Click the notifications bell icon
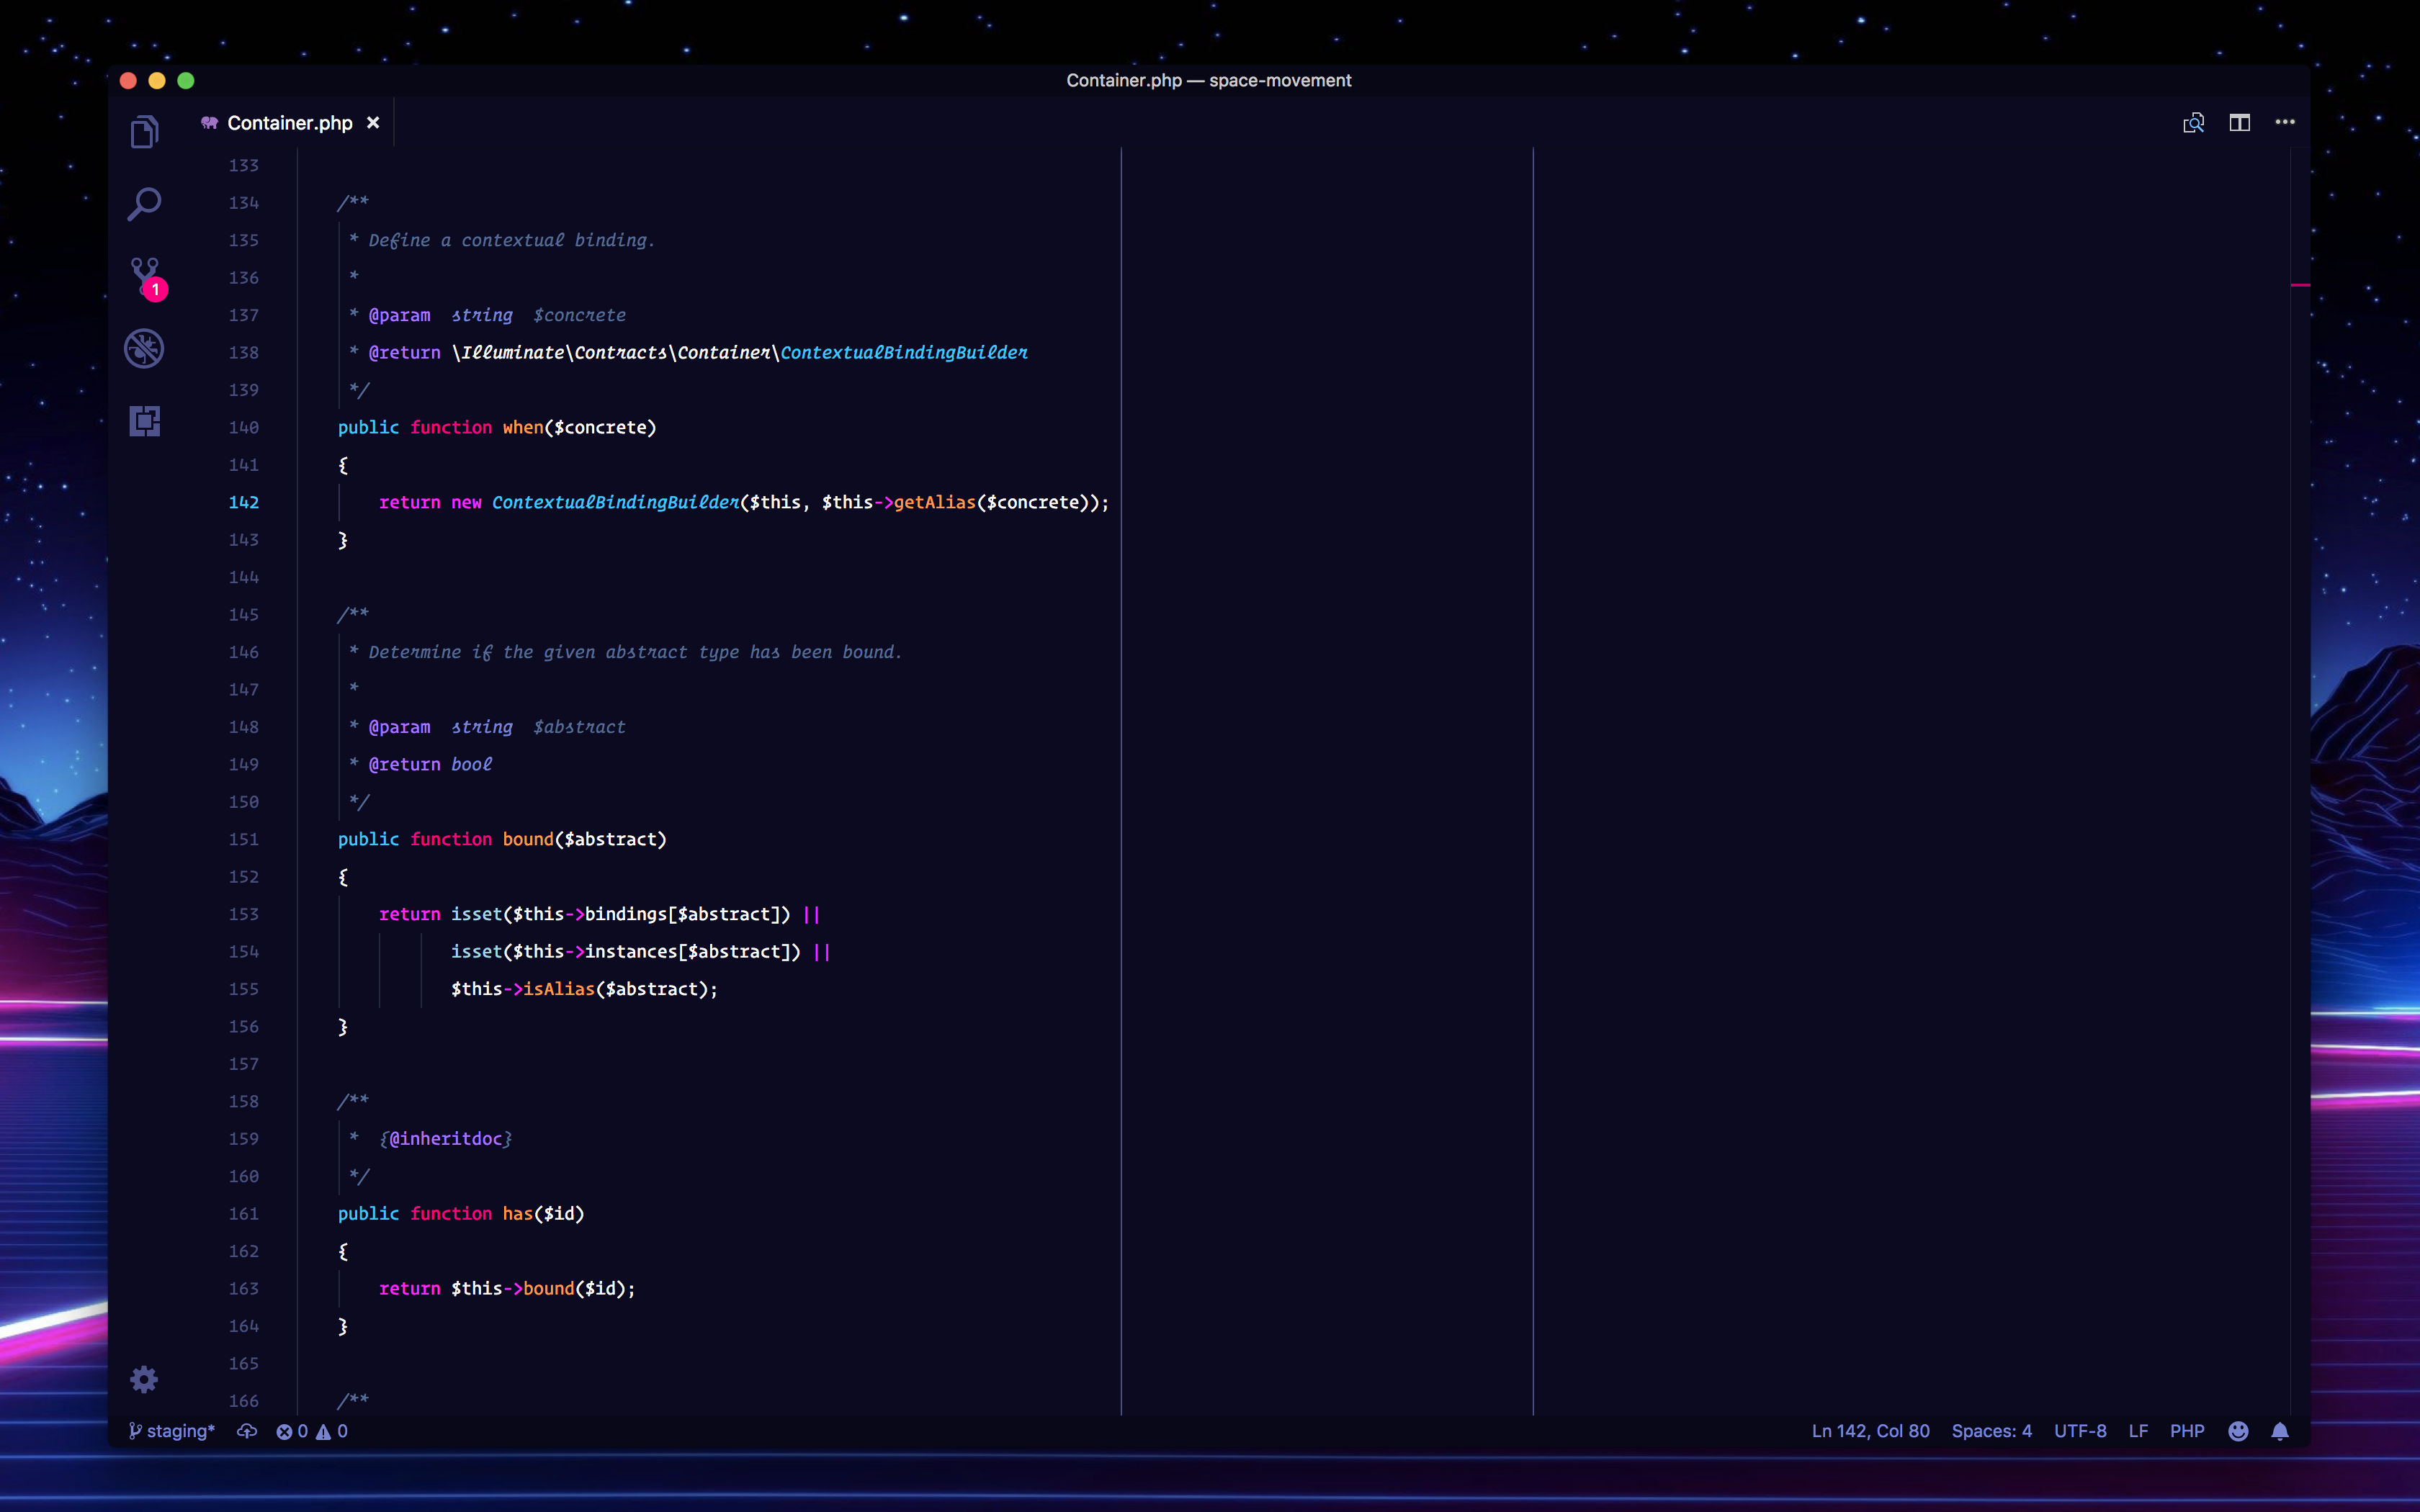Screen dimensions: 2420x1512 tap(2280, 1431)
